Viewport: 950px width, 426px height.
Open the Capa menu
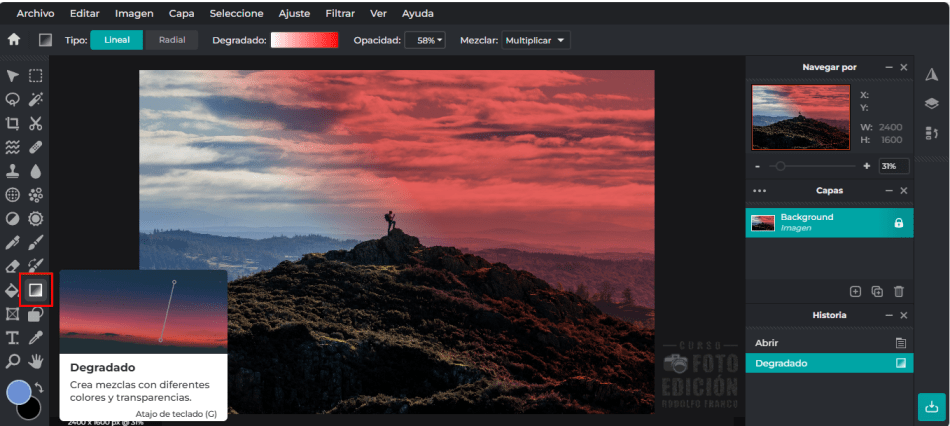tap(181, 14)
